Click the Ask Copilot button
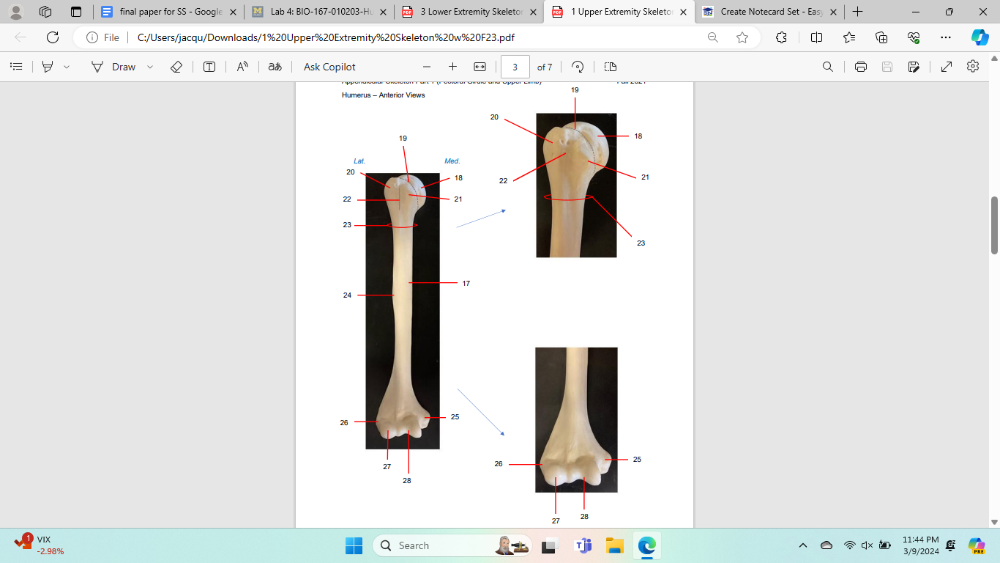The width and height of the screenshot is (1000, 563). (x=329, y=67)
